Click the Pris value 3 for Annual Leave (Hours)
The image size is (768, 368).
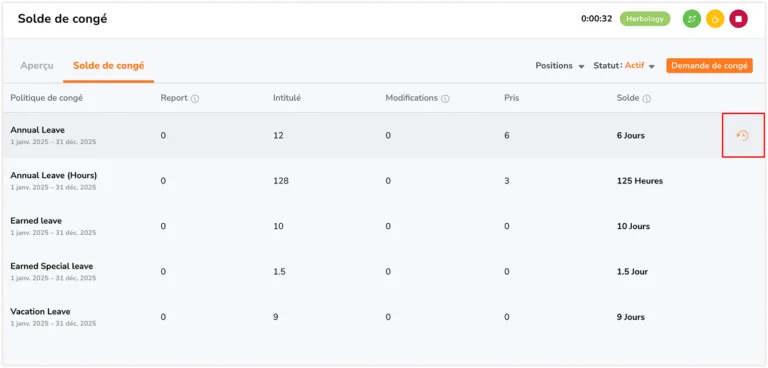coord(506,181)
